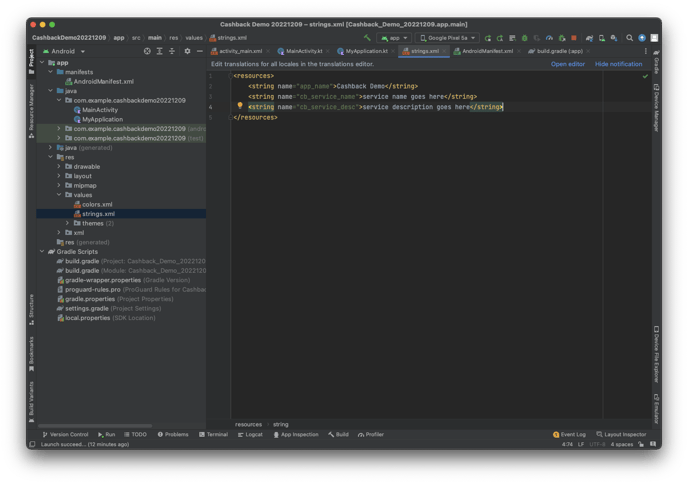Open the Google Pixel 5a device dropdown
This screenshot has height=484, width=688.
pyautogui.click(x=446, y=38)
